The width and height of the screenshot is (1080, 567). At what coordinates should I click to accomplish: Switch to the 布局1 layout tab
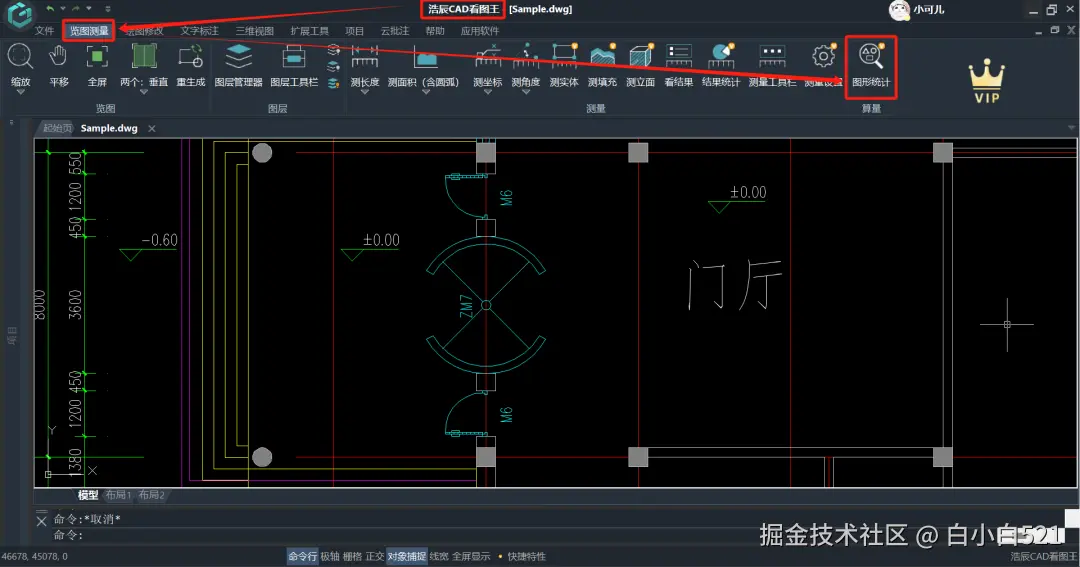[118, 495]
